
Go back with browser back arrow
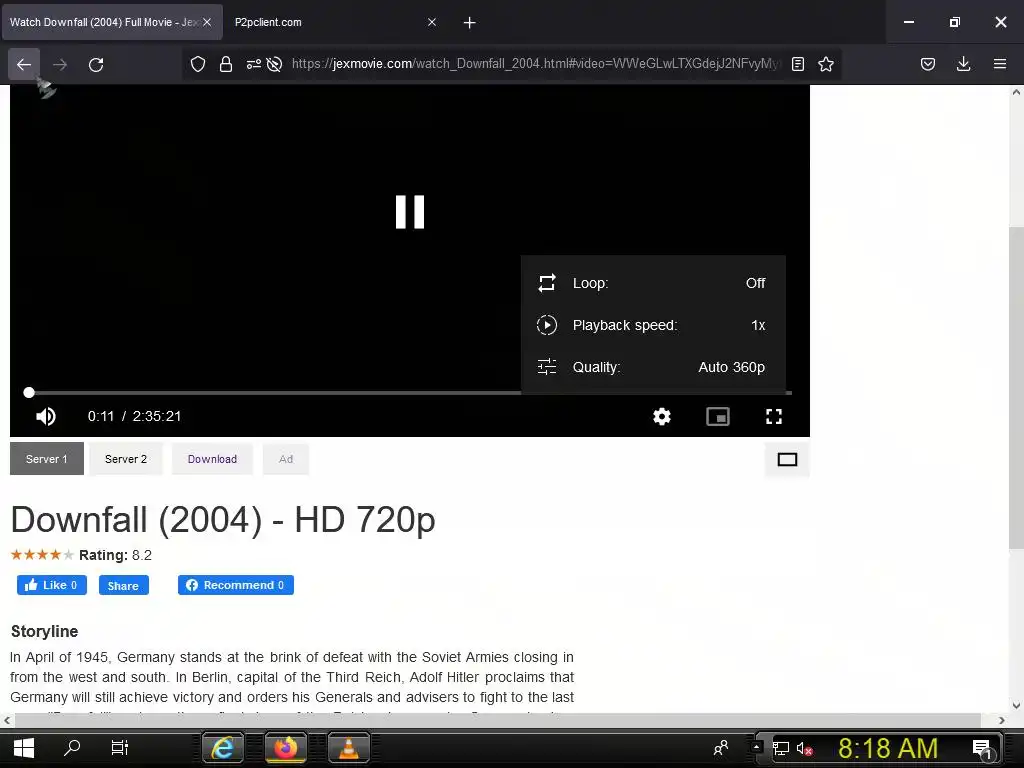[x=24, y=64]
